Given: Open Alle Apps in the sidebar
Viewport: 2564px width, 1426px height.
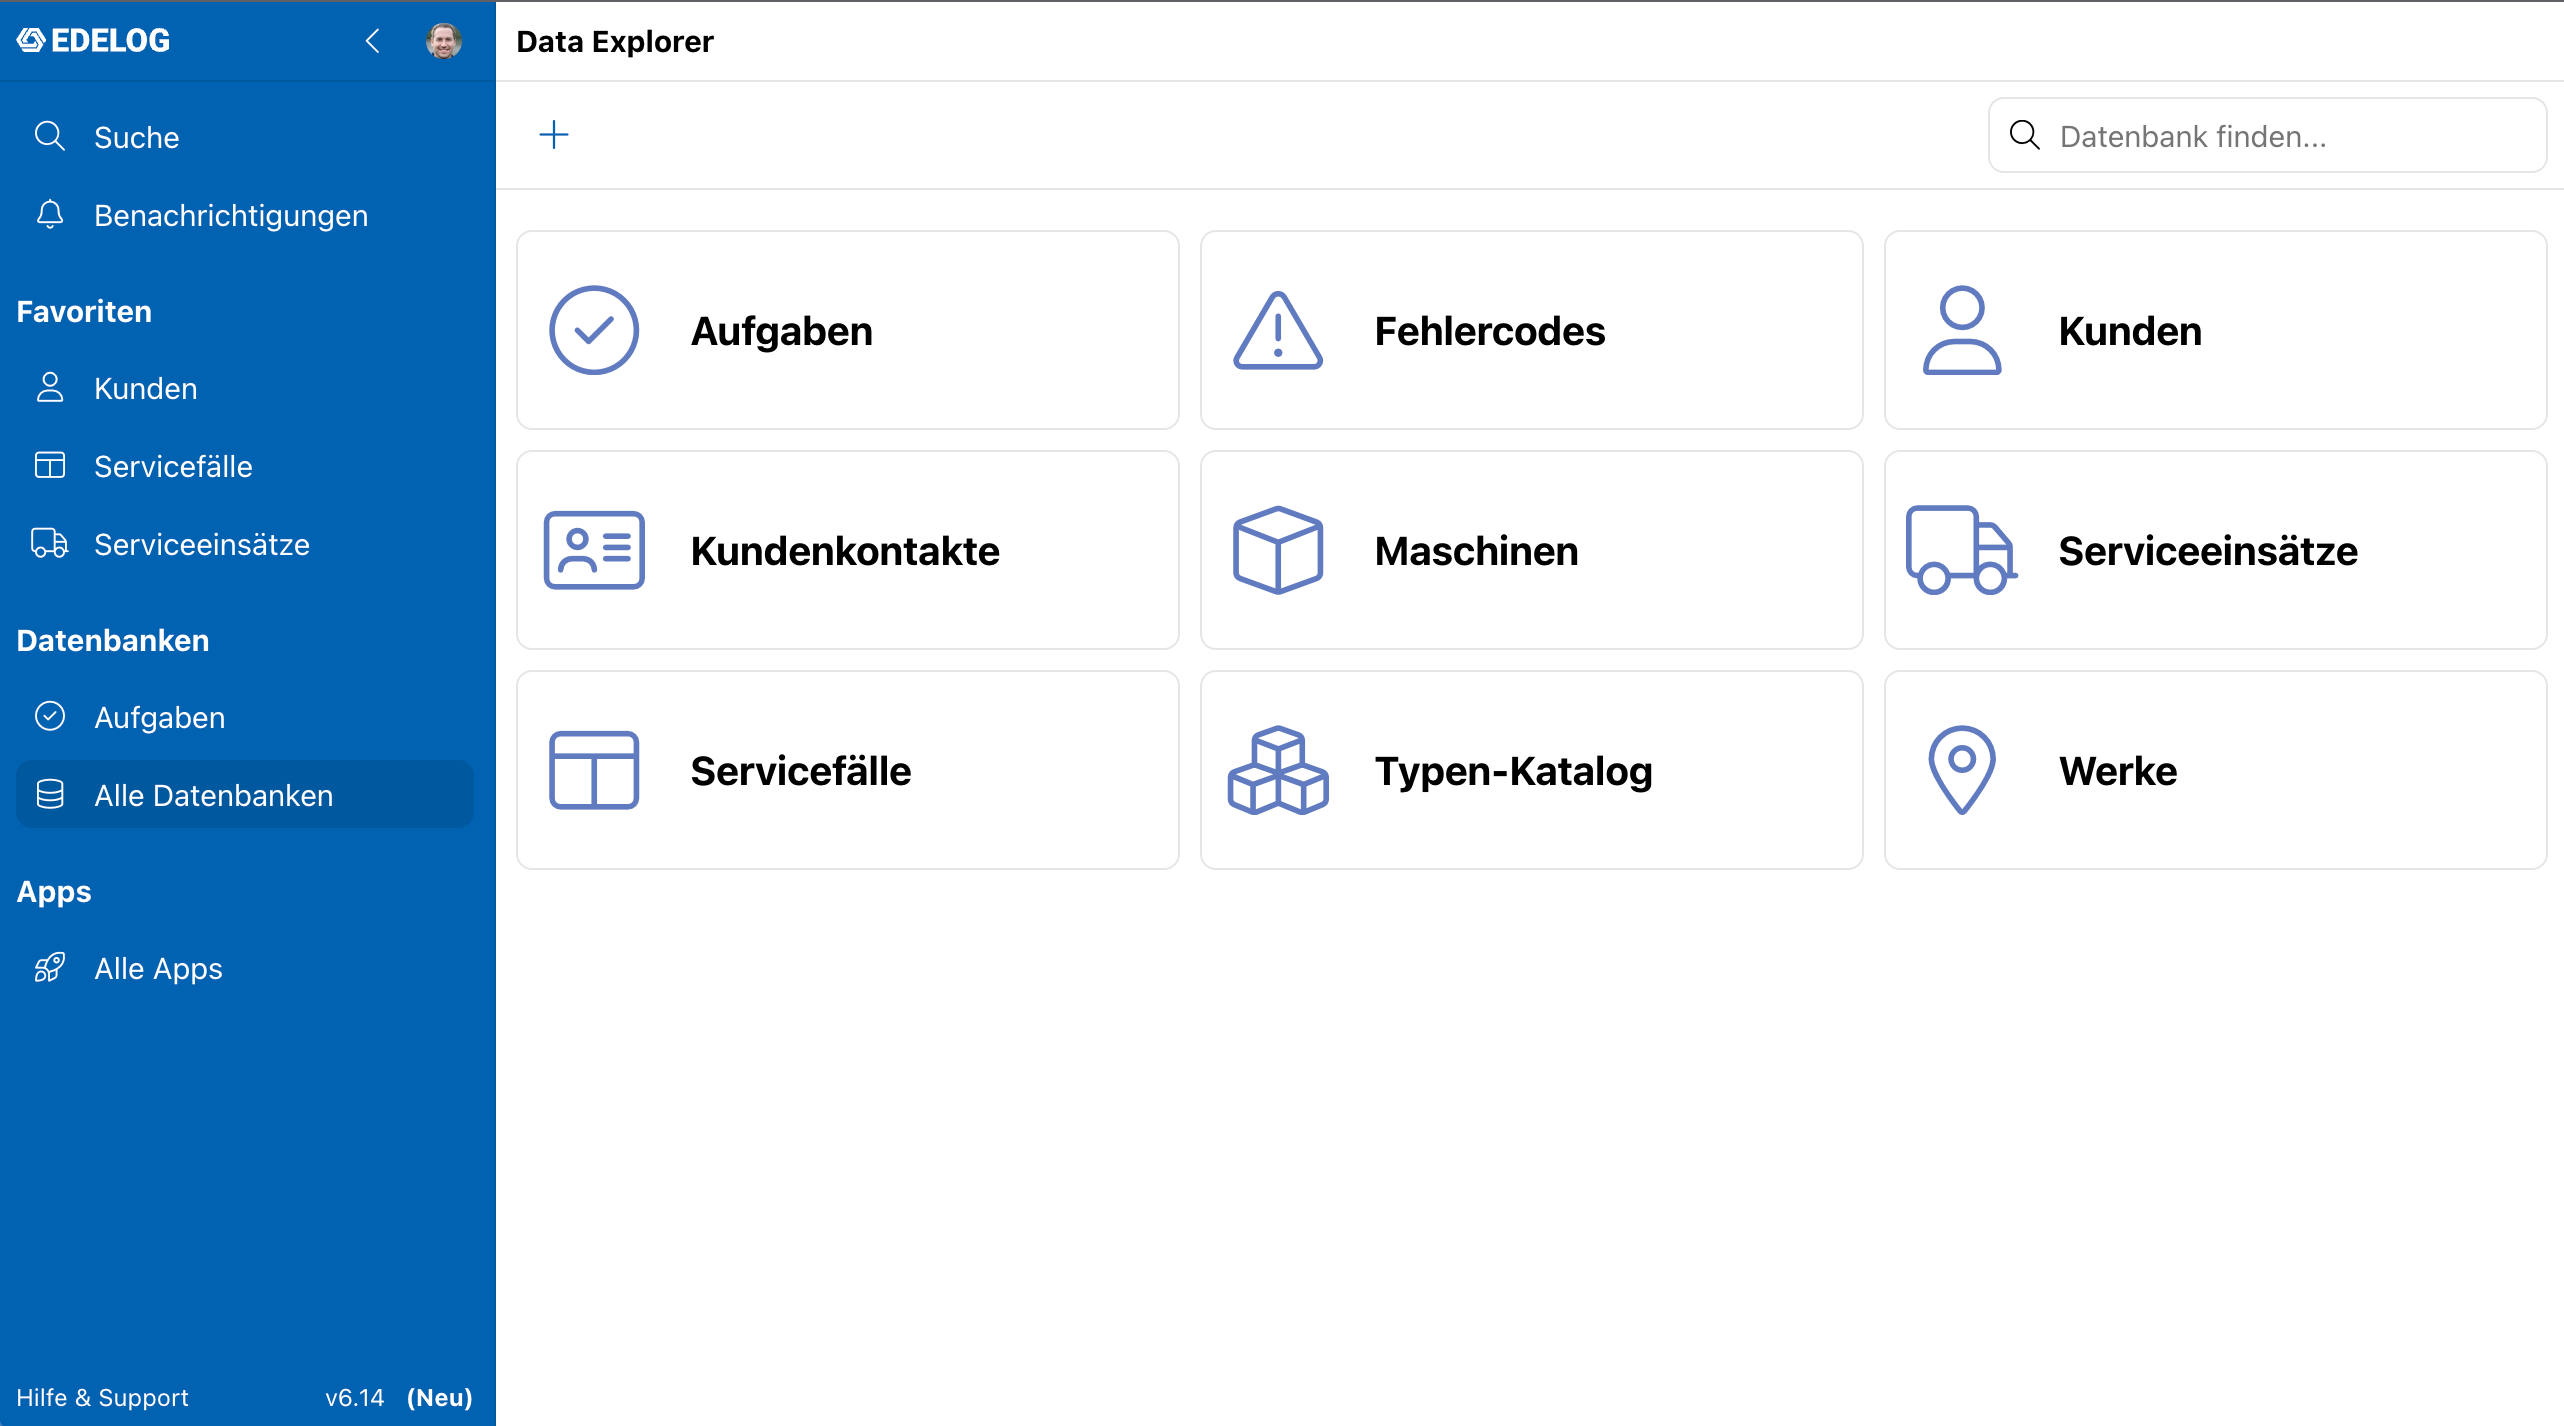Looking at the screenshot, I should tap(245, 968).
